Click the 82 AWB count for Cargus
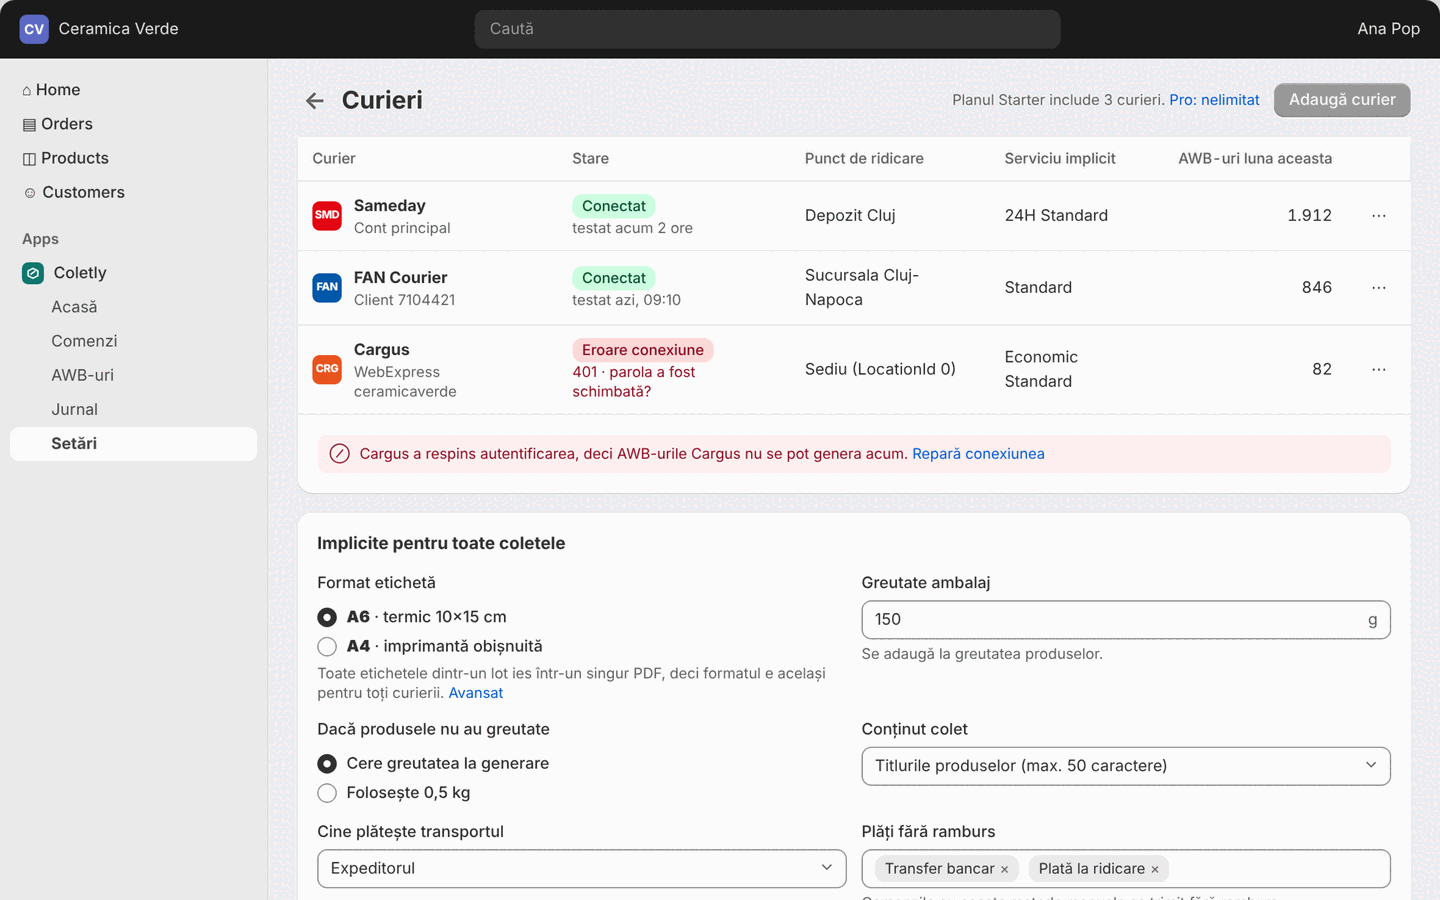1440x900 pixels. click(1322, 370)
